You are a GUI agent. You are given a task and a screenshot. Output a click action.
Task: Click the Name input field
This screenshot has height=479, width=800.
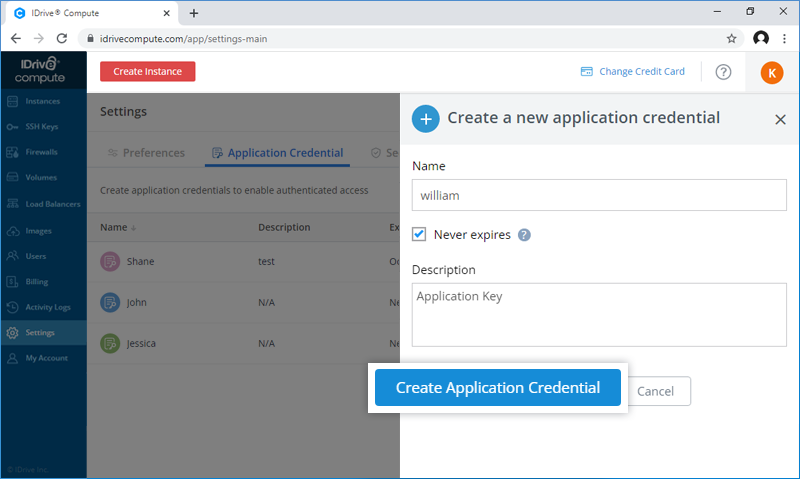(599, 195)
